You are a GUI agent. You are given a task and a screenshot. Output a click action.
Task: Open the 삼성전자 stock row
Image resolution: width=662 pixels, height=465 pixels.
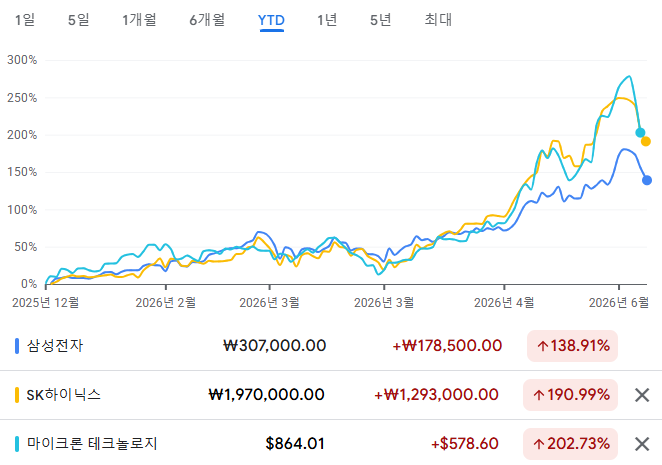331,346
